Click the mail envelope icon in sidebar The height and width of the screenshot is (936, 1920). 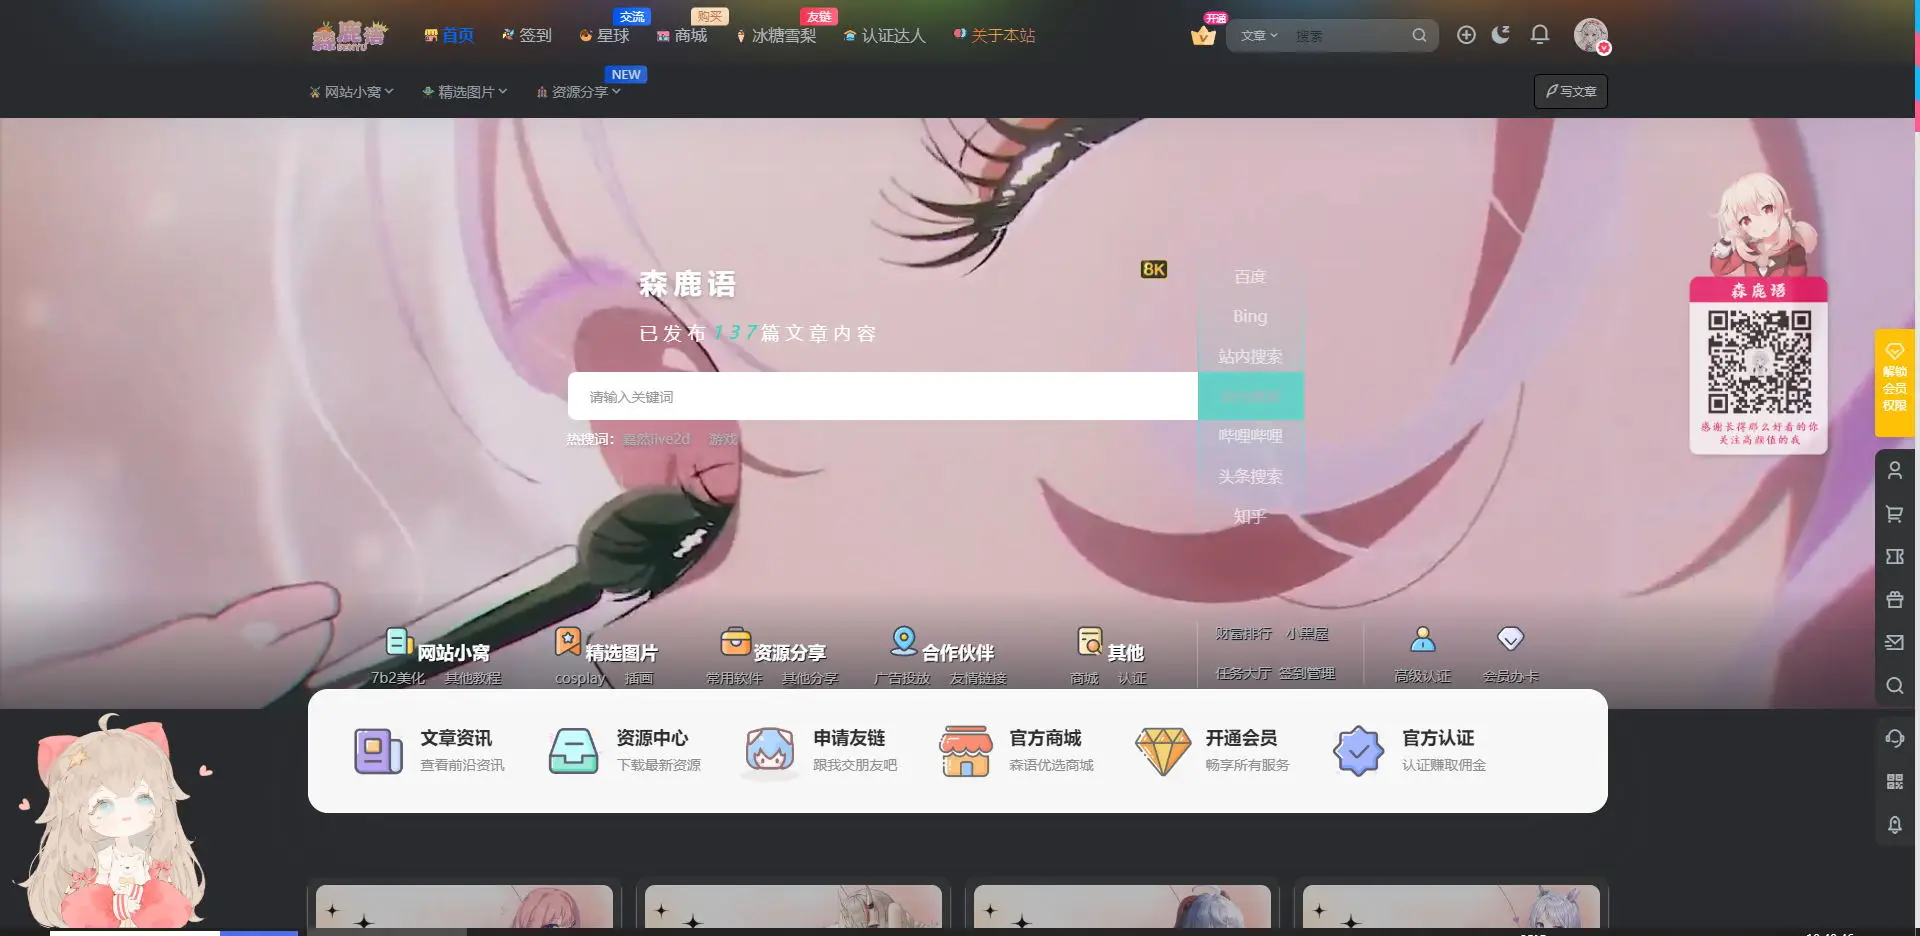[x=1894, y=643]
